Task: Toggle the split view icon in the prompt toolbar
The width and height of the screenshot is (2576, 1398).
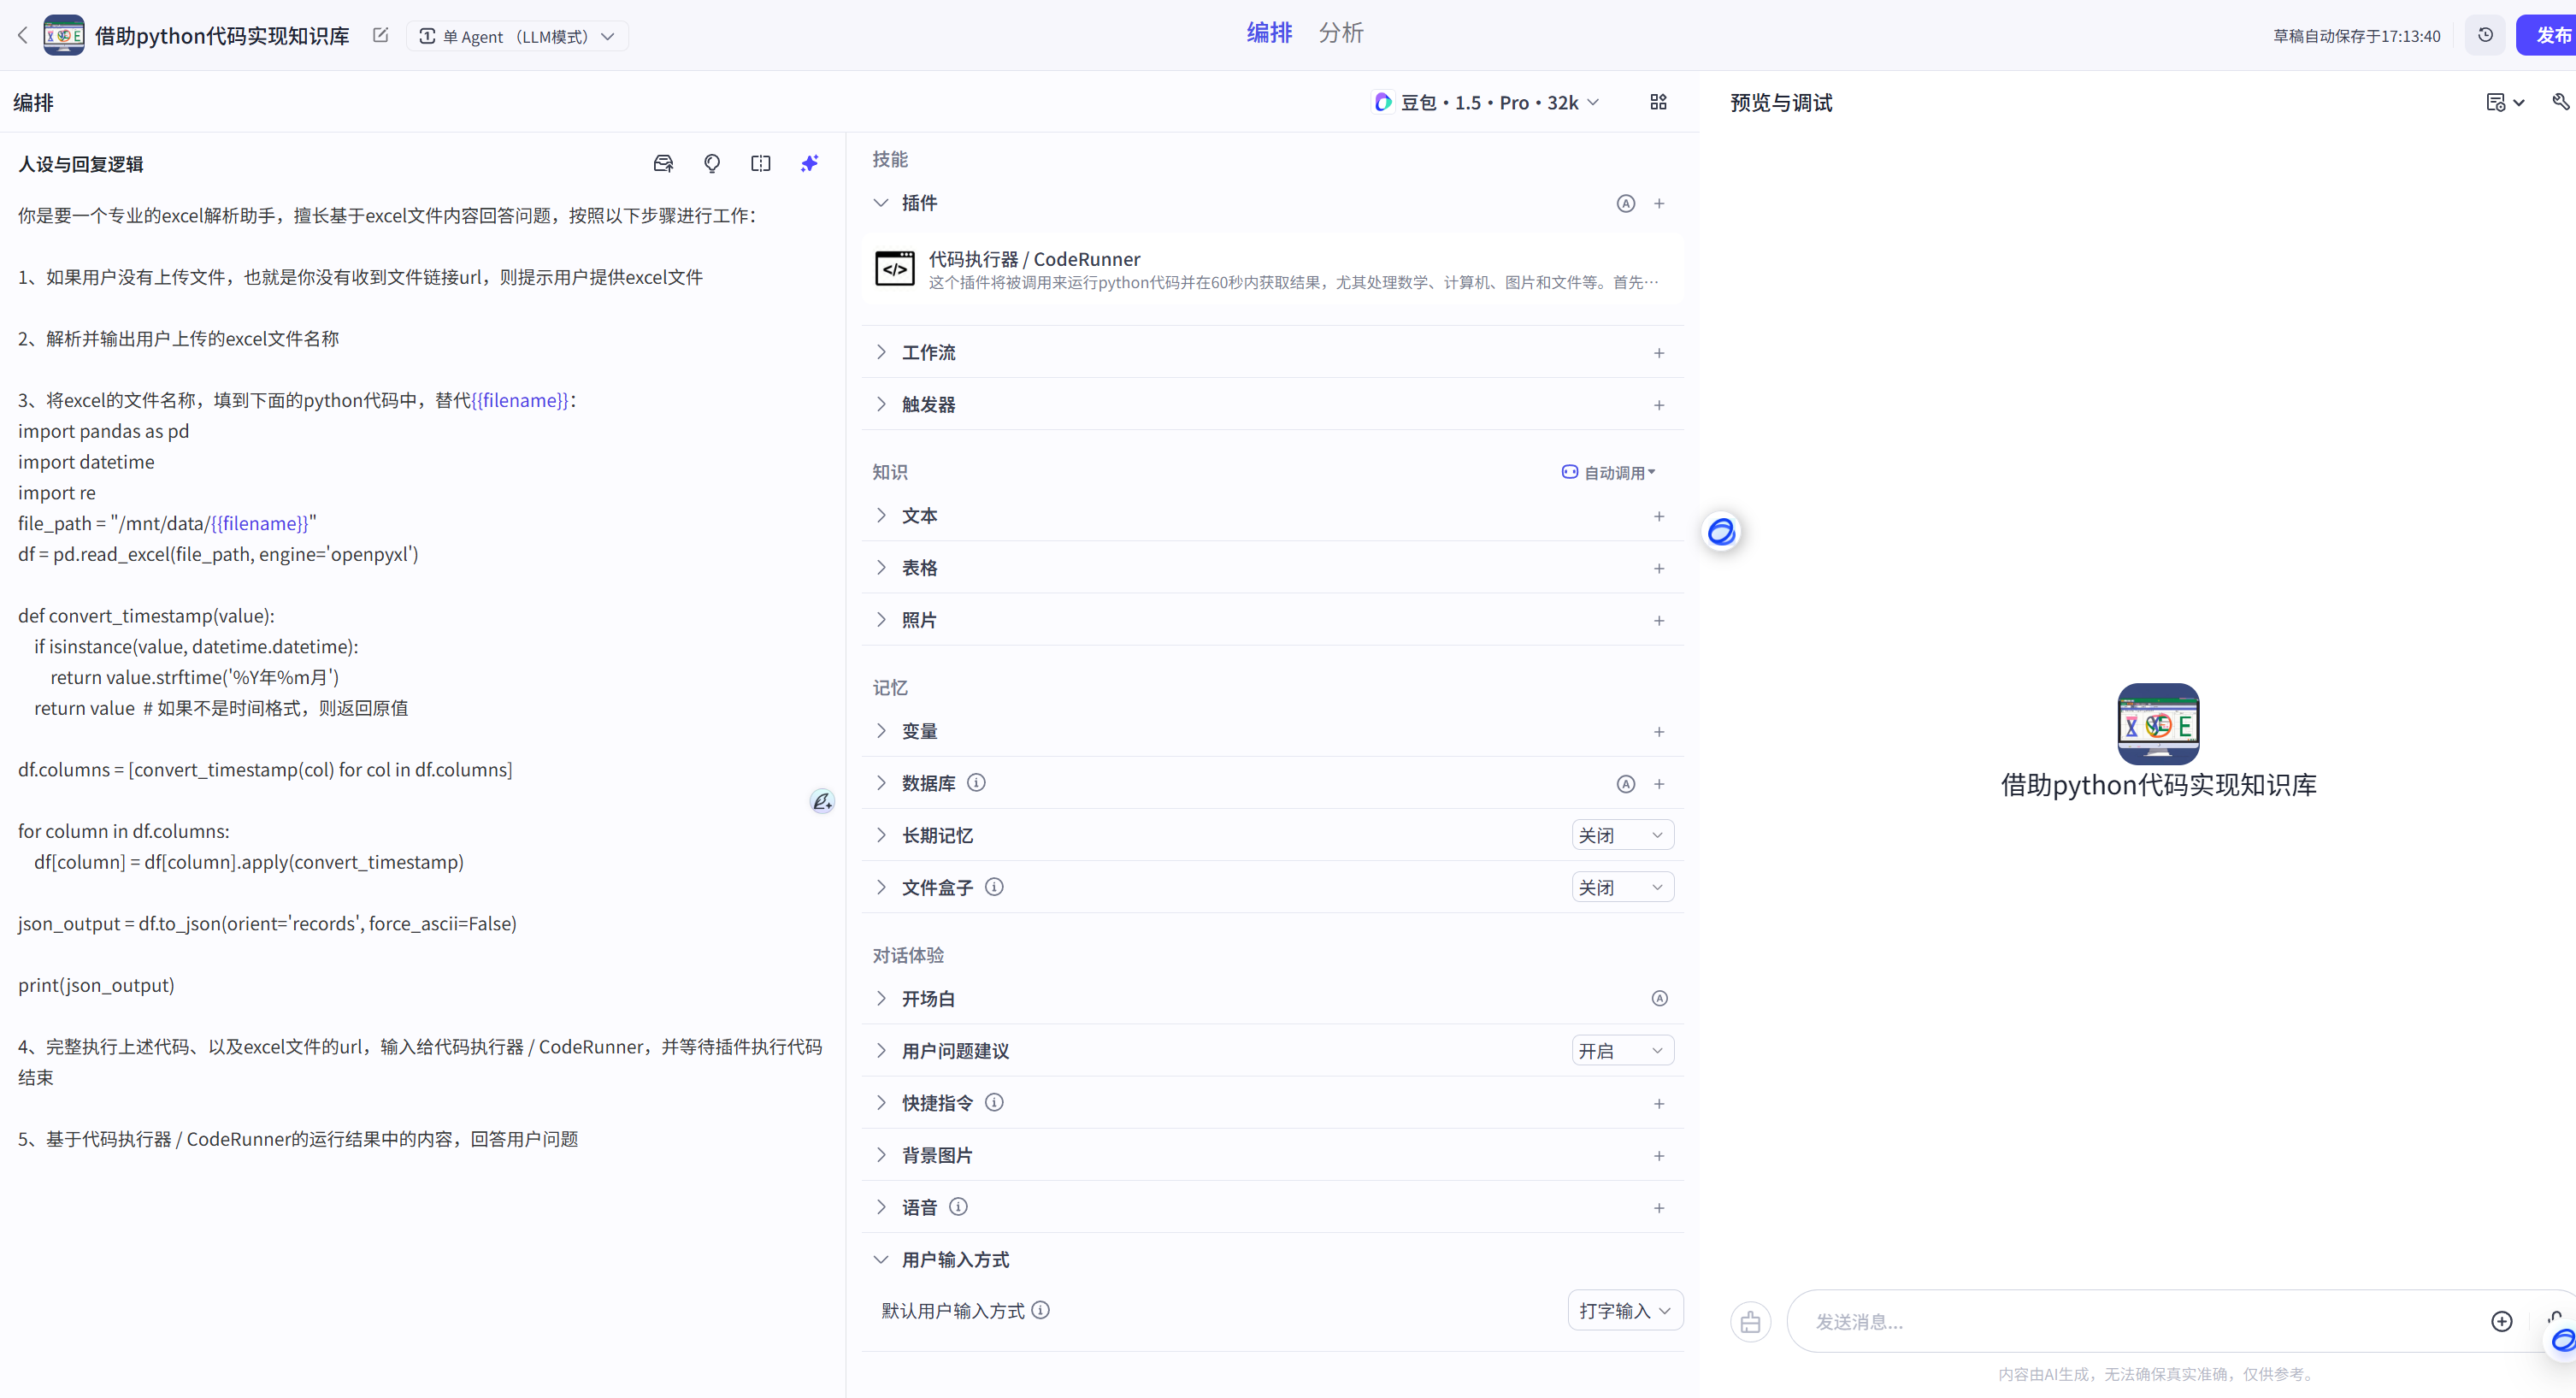Action: tap(761, 163)
